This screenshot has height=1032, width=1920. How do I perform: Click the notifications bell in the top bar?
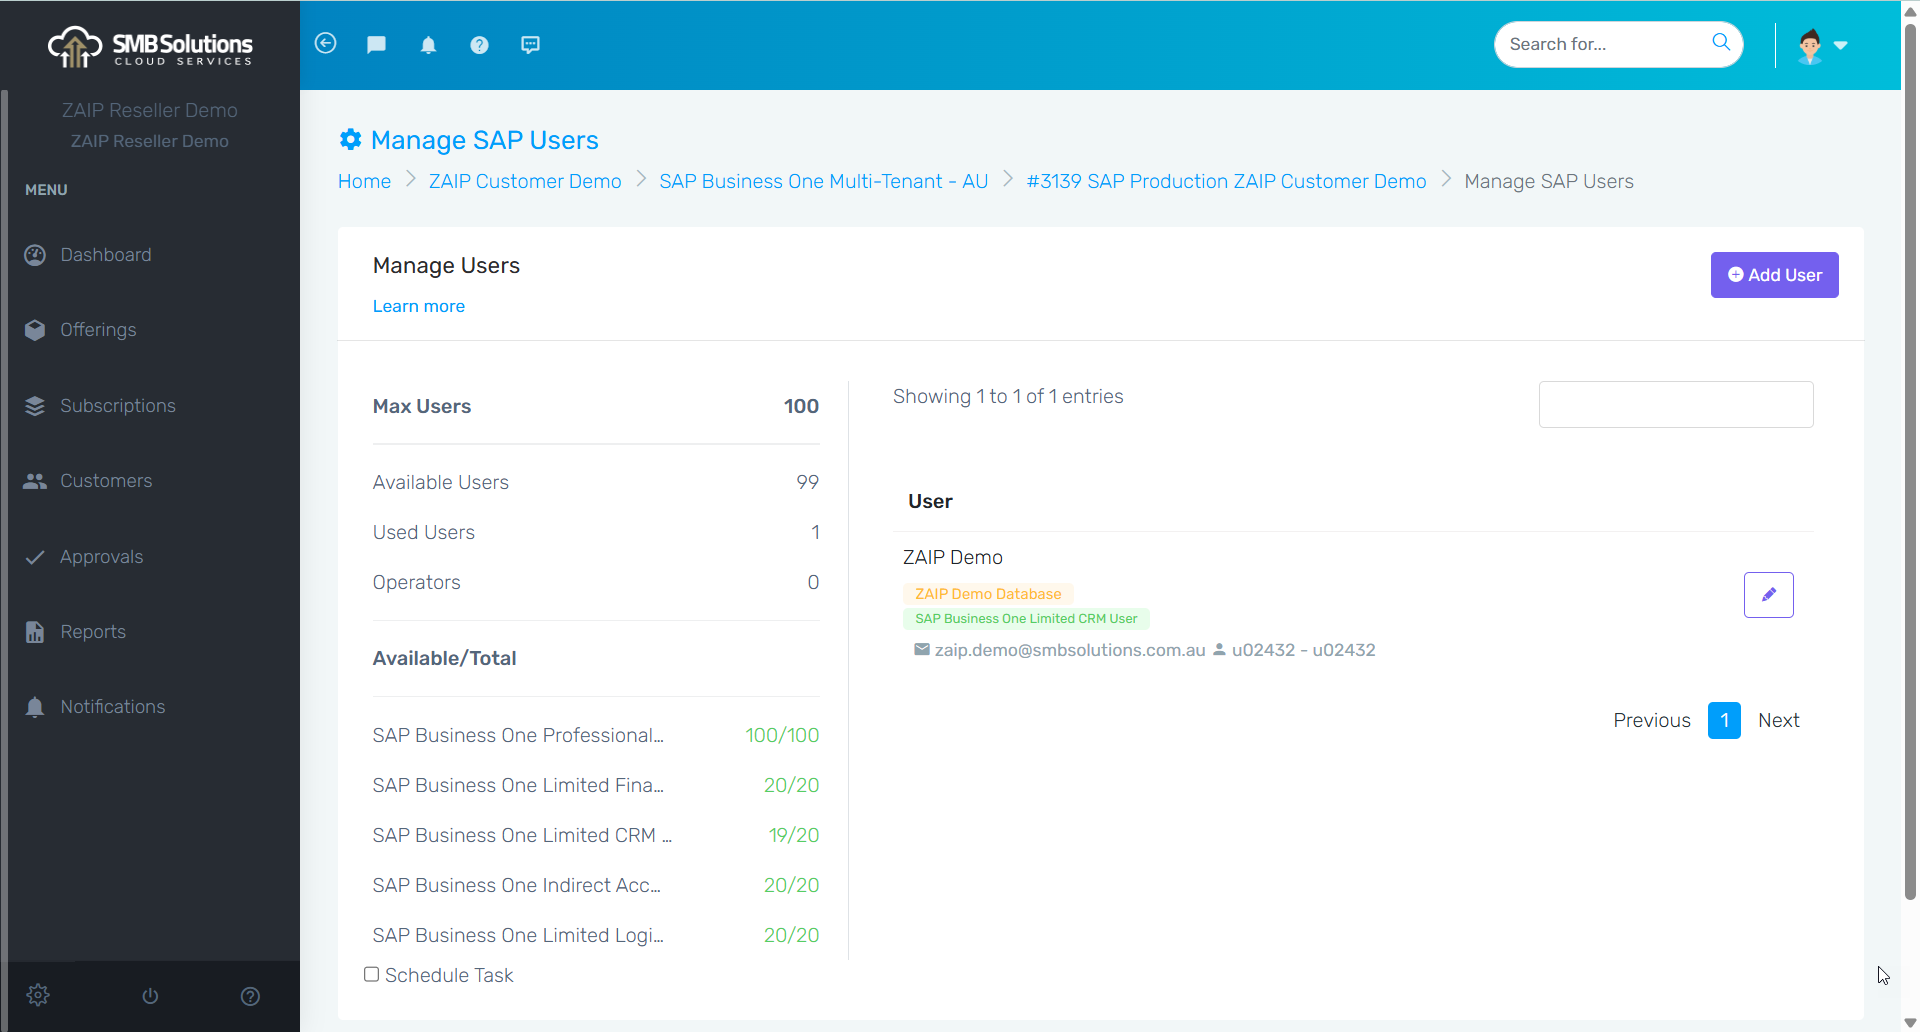pyautogui.click(x=428, y=44)
